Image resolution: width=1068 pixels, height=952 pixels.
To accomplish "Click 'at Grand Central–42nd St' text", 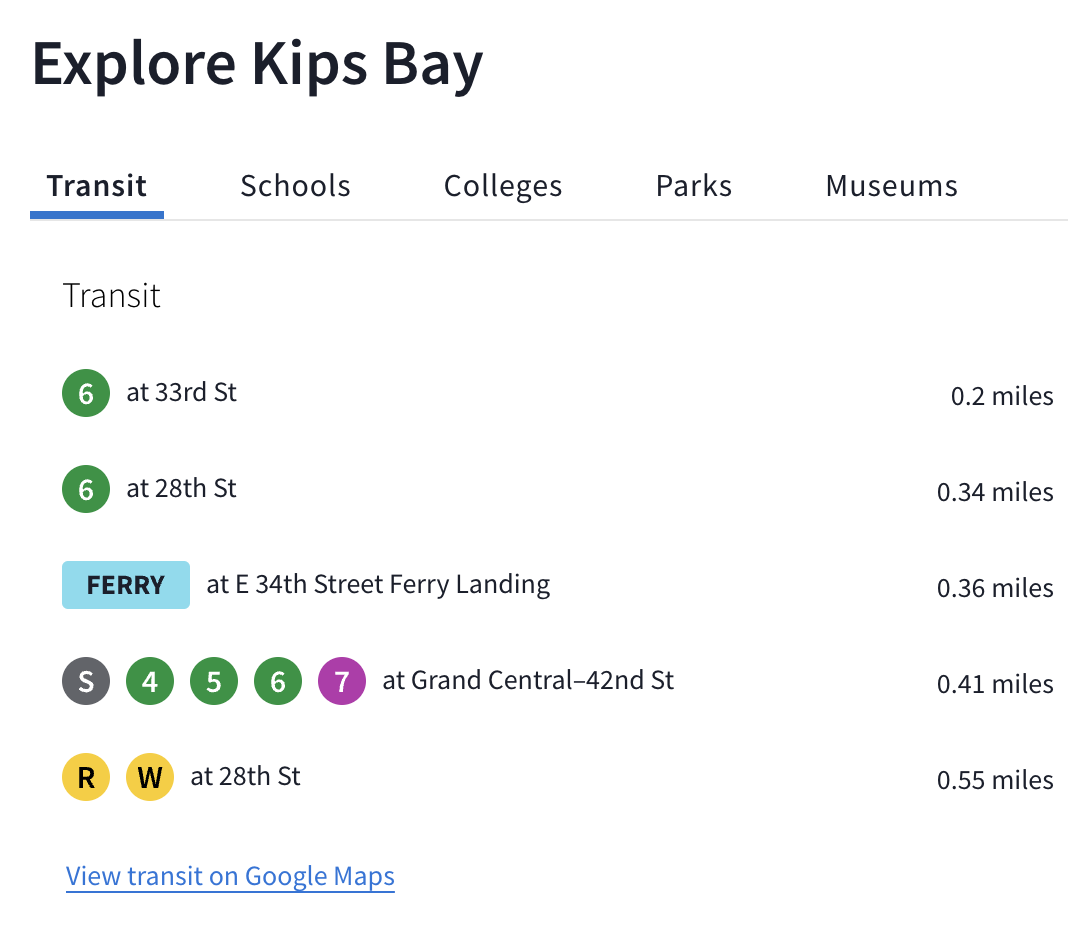I will 528,680.
